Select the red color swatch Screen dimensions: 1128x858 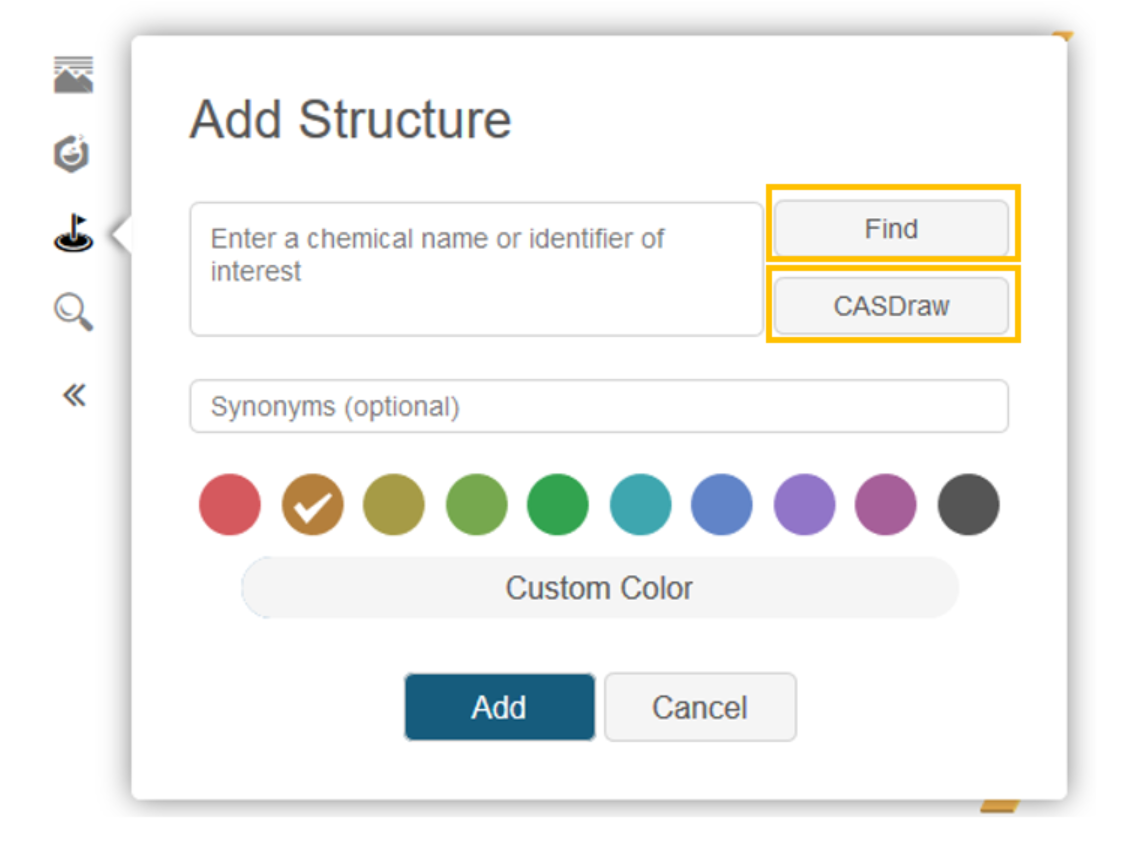click(230, 504)
